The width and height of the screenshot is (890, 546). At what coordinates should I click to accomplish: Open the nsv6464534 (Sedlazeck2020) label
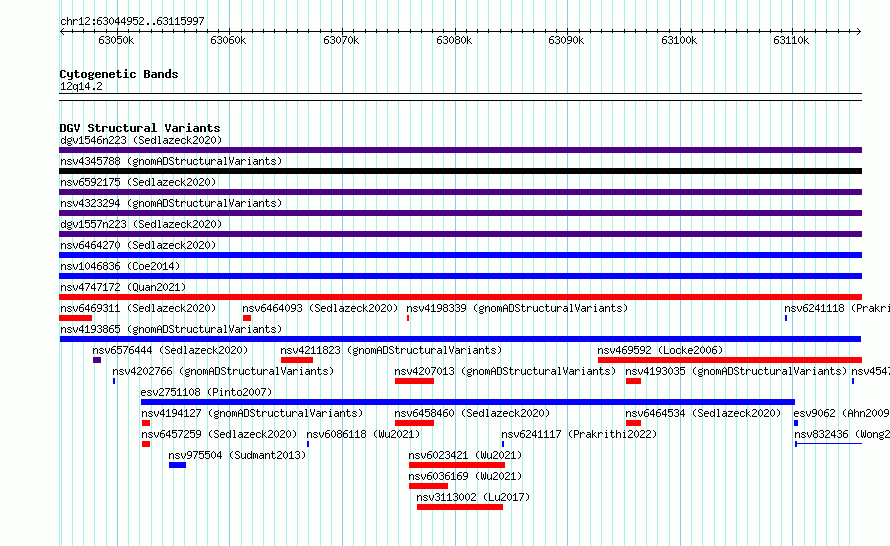(x=703, y=413)
